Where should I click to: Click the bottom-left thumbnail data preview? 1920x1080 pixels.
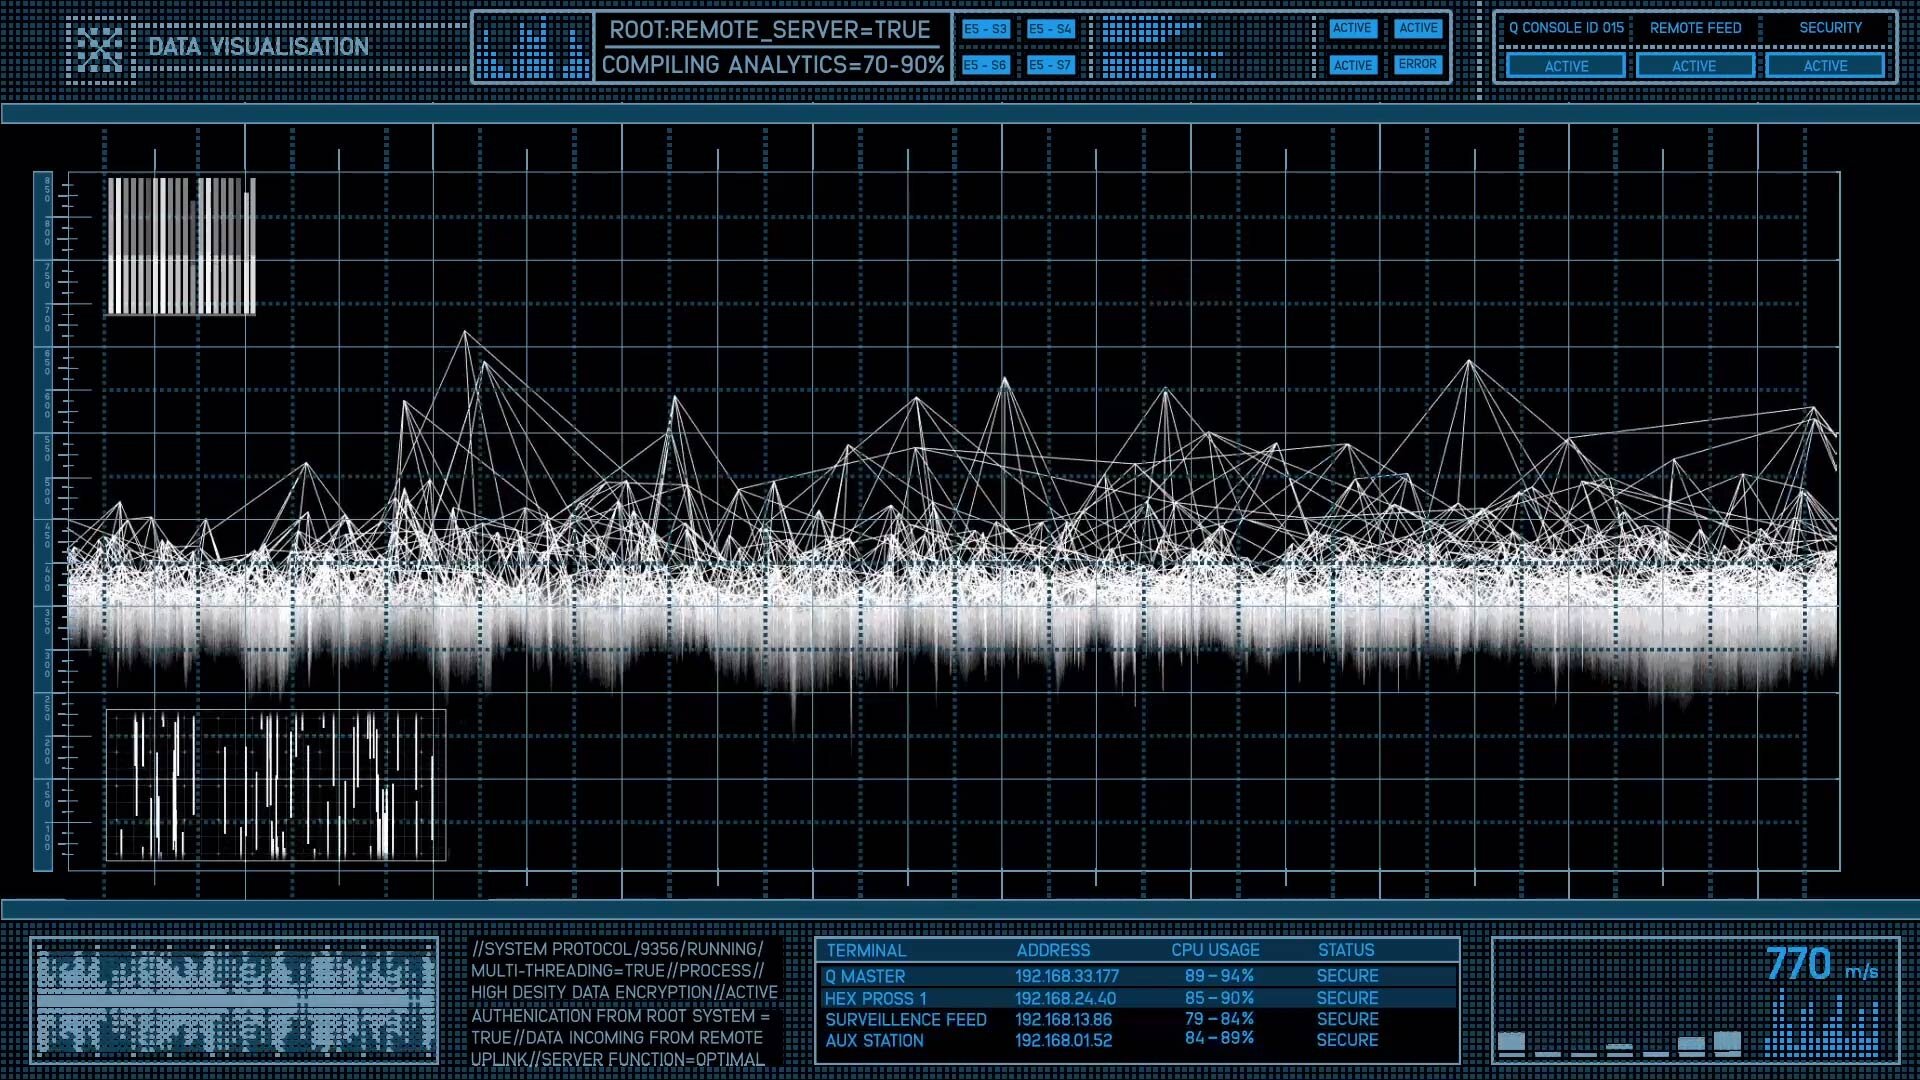pos(236,1000)
